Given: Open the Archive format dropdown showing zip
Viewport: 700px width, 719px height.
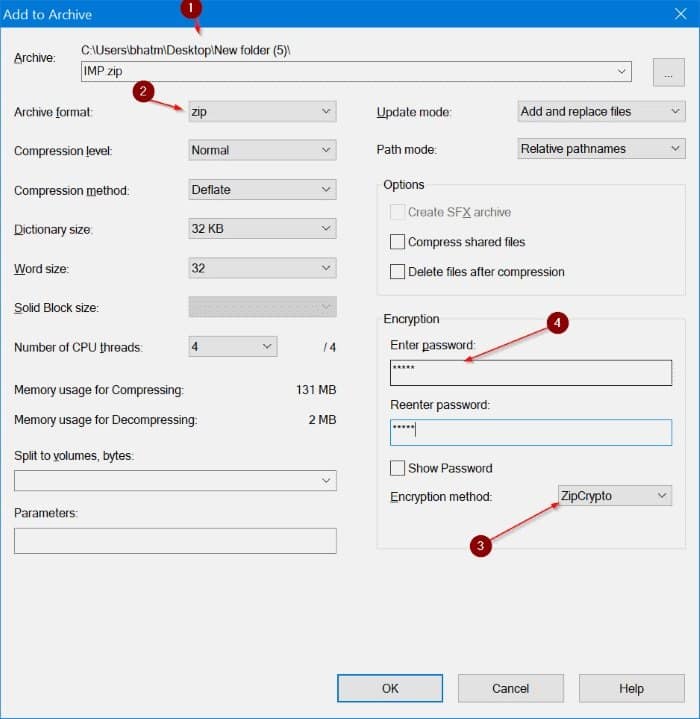Looking at the screenshot, I should click(x=262, y=111).
